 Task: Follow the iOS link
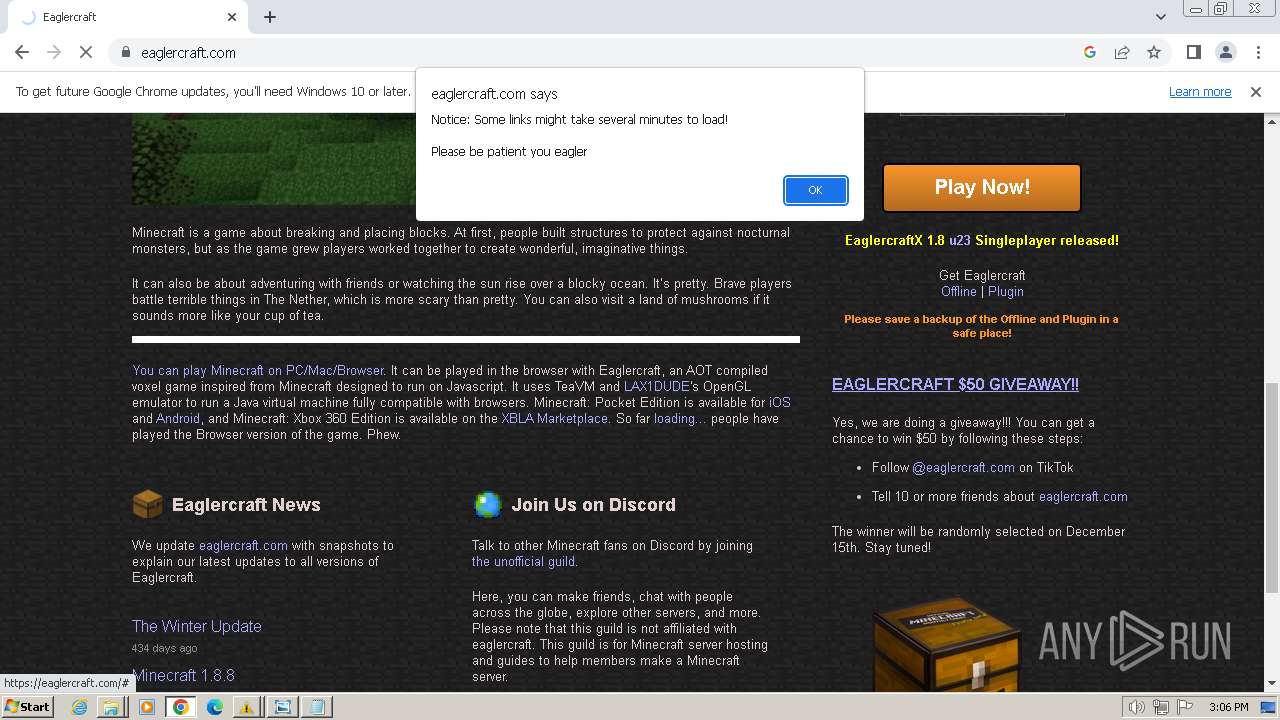coord(780,402)
